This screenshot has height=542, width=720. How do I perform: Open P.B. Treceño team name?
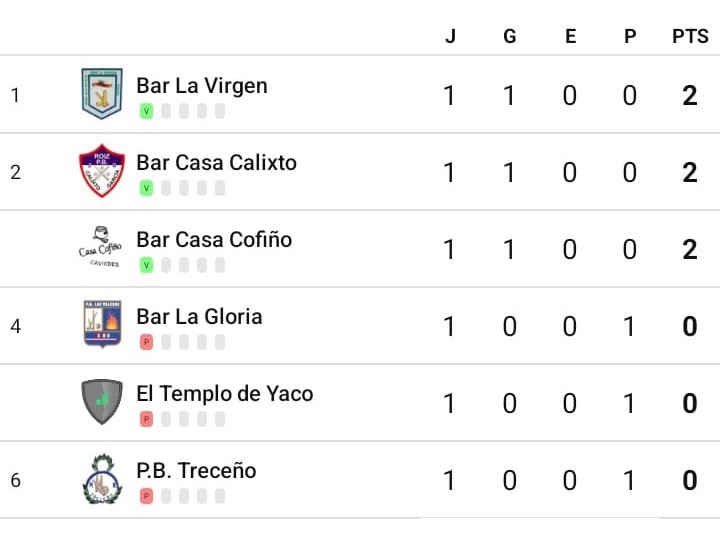click(196, 471)
